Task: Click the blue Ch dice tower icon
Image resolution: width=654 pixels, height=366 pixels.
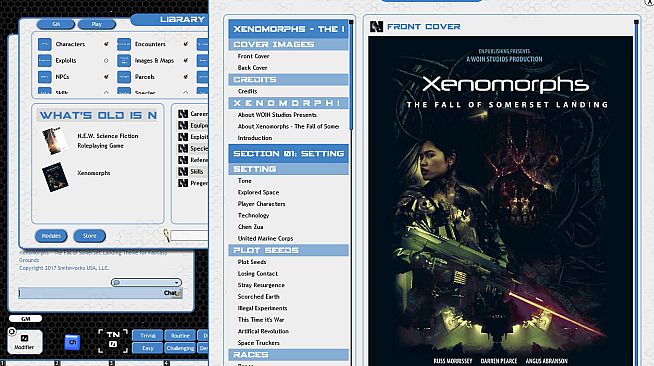Action: tap(73, 342)
